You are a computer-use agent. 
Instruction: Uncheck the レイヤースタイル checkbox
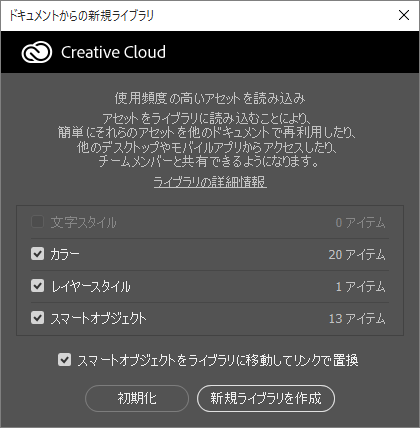(x=37, y=286)
